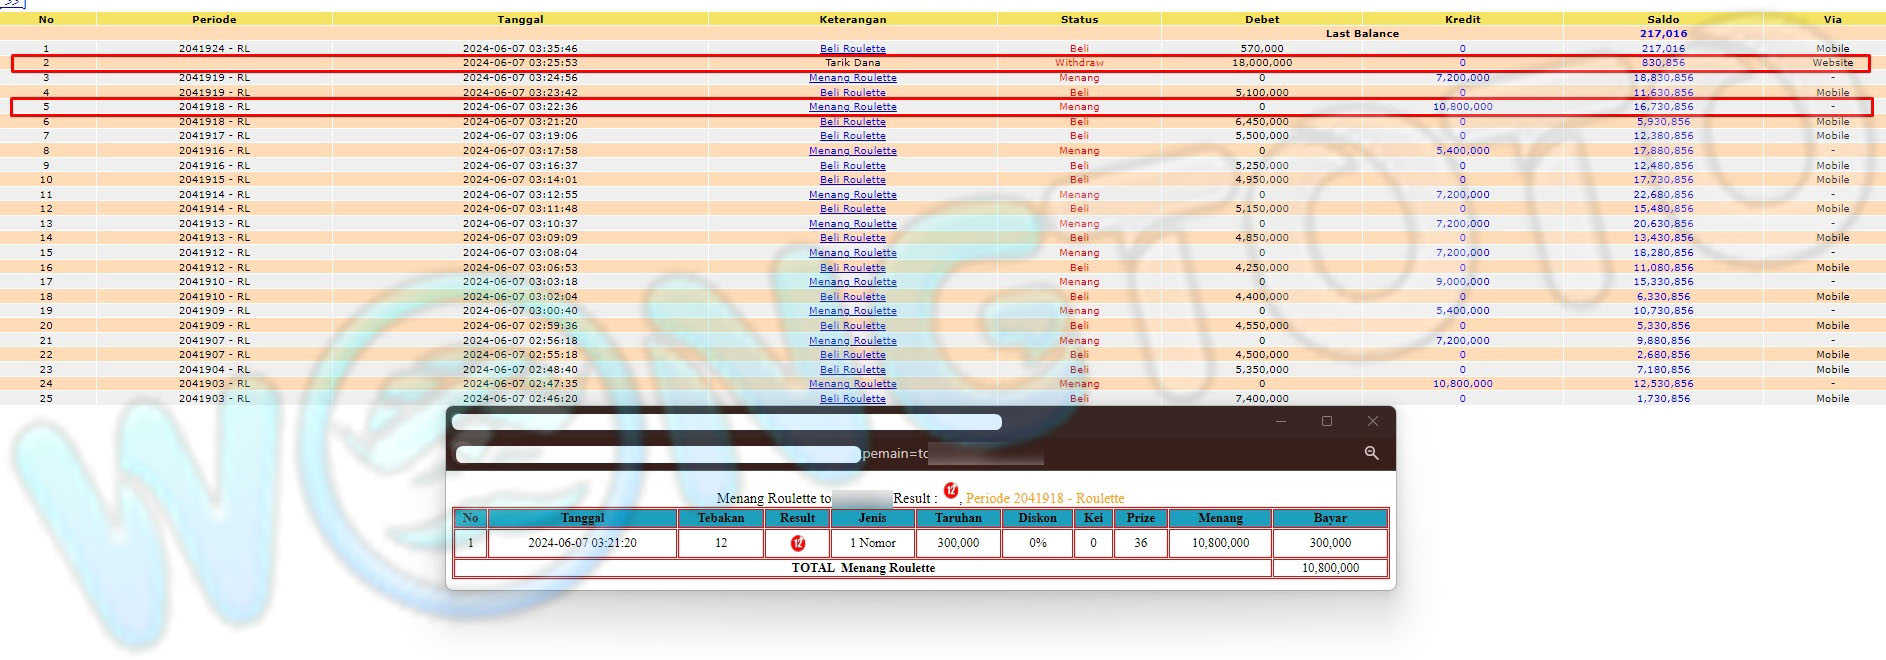Open Beli Roulette link in row 1
Screen dimensions: 1886x660
click(852, 49)
